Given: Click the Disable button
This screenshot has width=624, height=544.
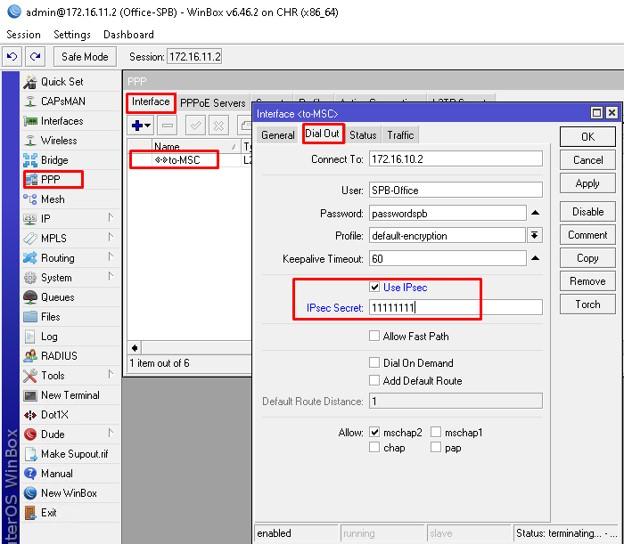Looking at the screenshot, I should pos(587,212).
